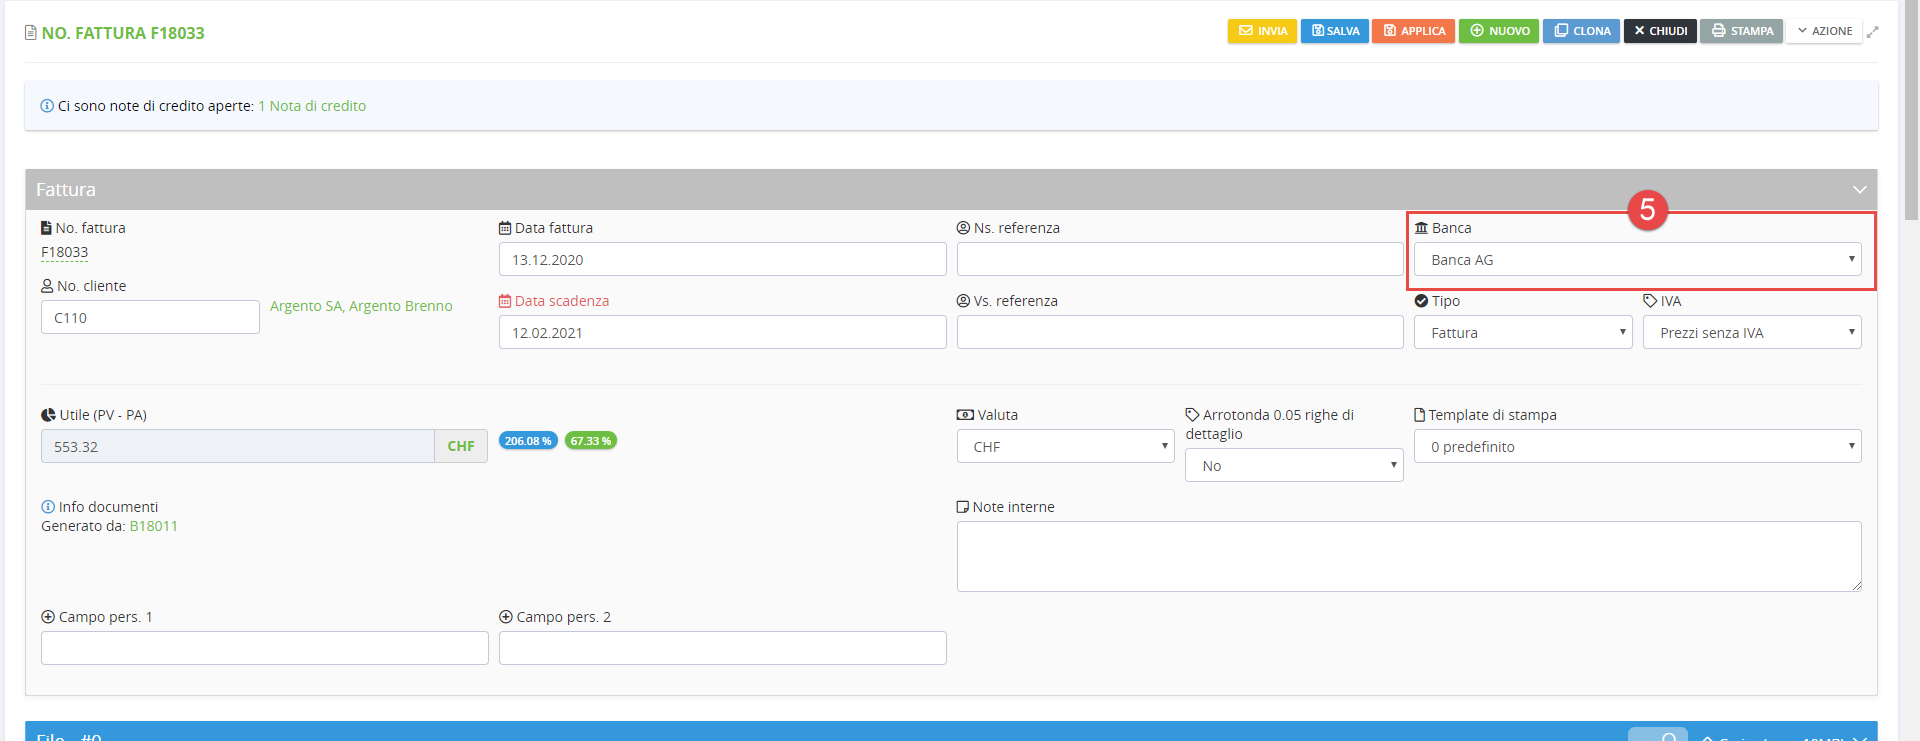This screenshot has height=741, width=1920.
Task: Close invoice with CHIUDI button
Action: tap(1659, 31)
